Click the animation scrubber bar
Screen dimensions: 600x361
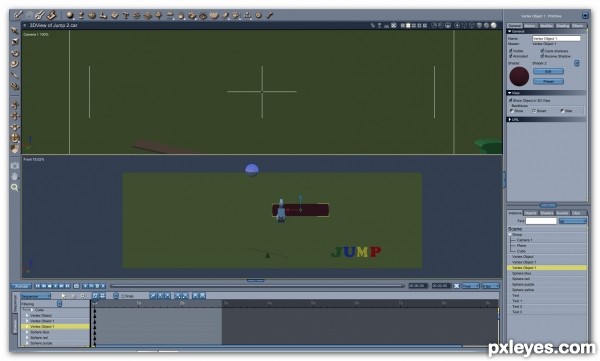(x=257, y=286)
